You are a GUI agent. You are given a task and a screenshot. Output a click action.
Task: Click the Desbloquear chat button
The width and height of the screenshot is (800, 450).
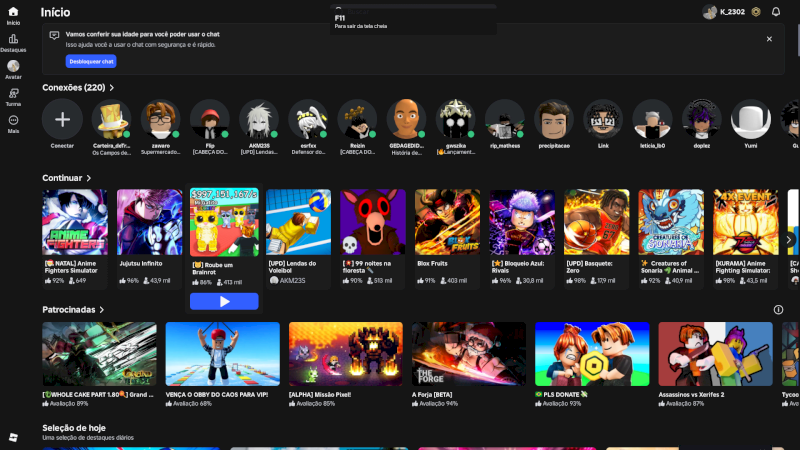click(x=91, y=61)
